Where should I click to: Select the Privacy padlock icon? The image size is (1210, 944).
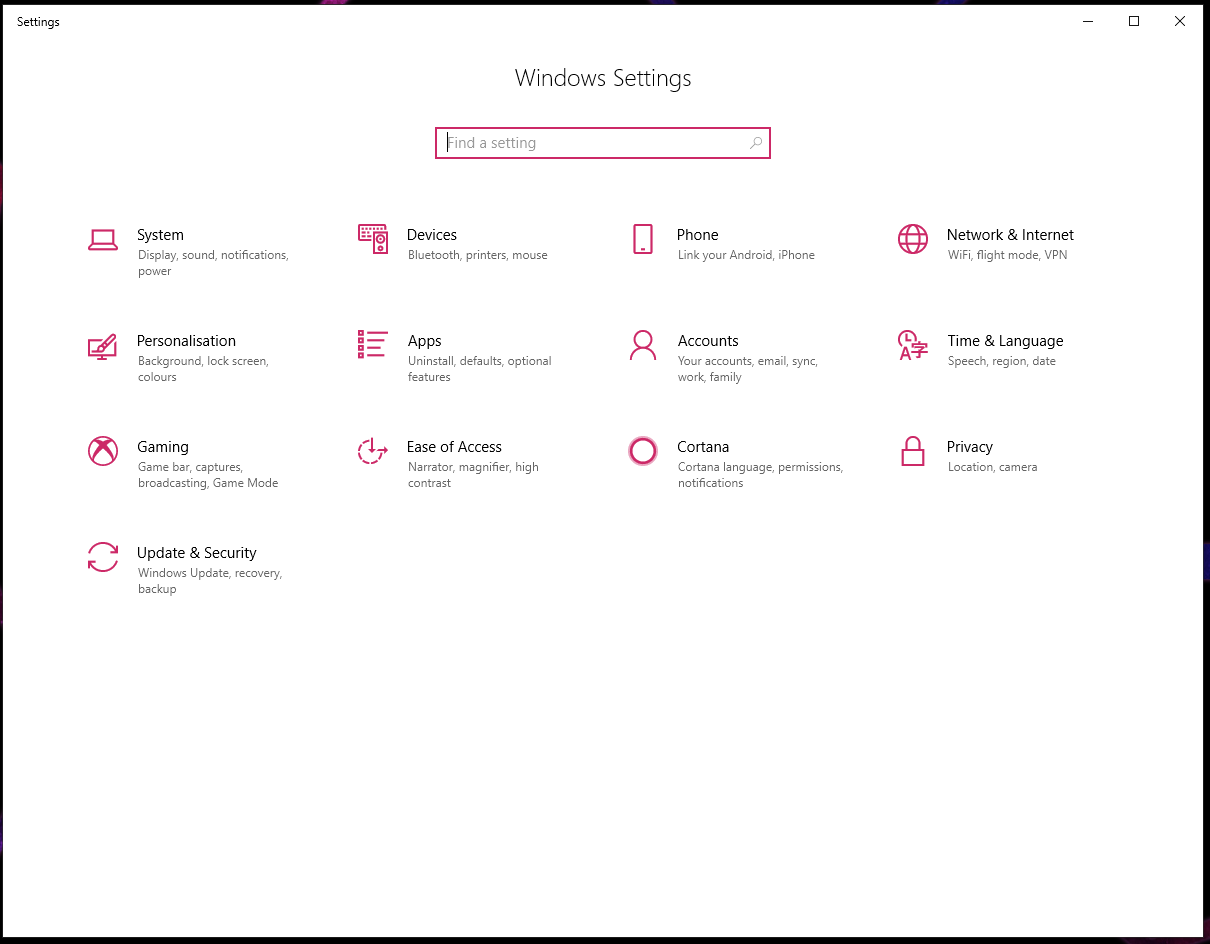tap(913, 451)
